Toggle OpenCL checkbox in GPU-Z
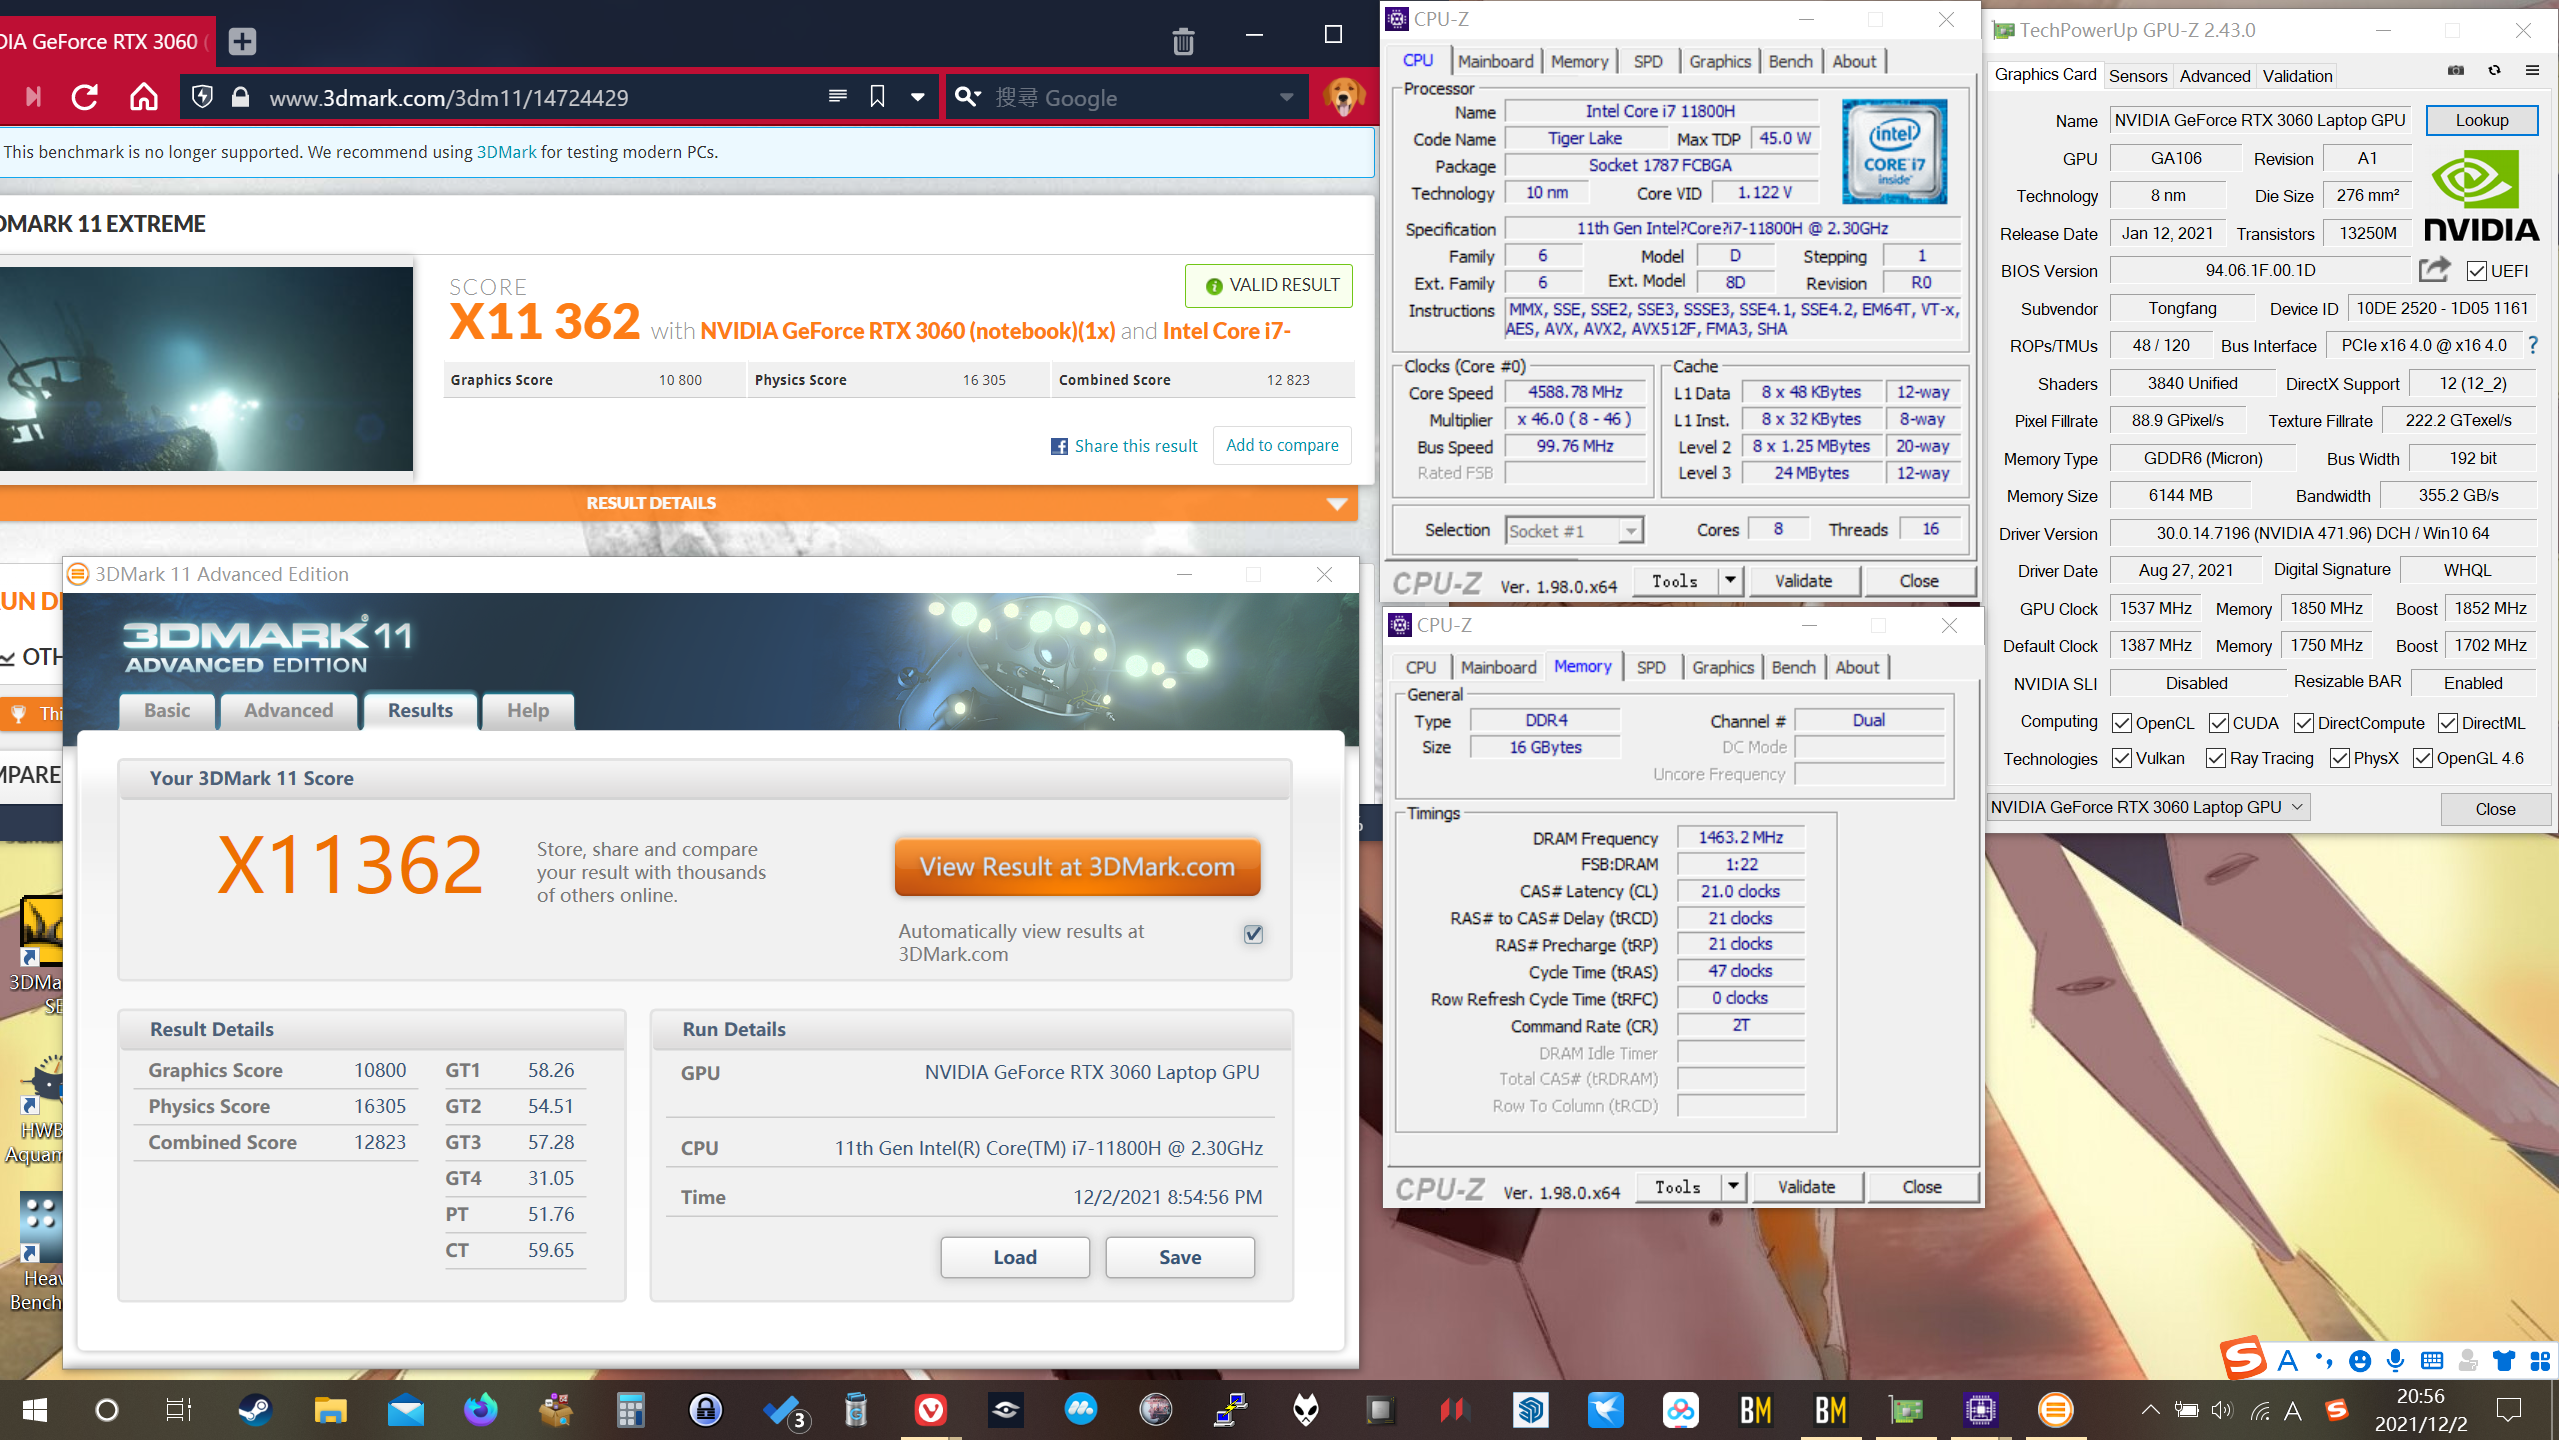 [2122, 723]
